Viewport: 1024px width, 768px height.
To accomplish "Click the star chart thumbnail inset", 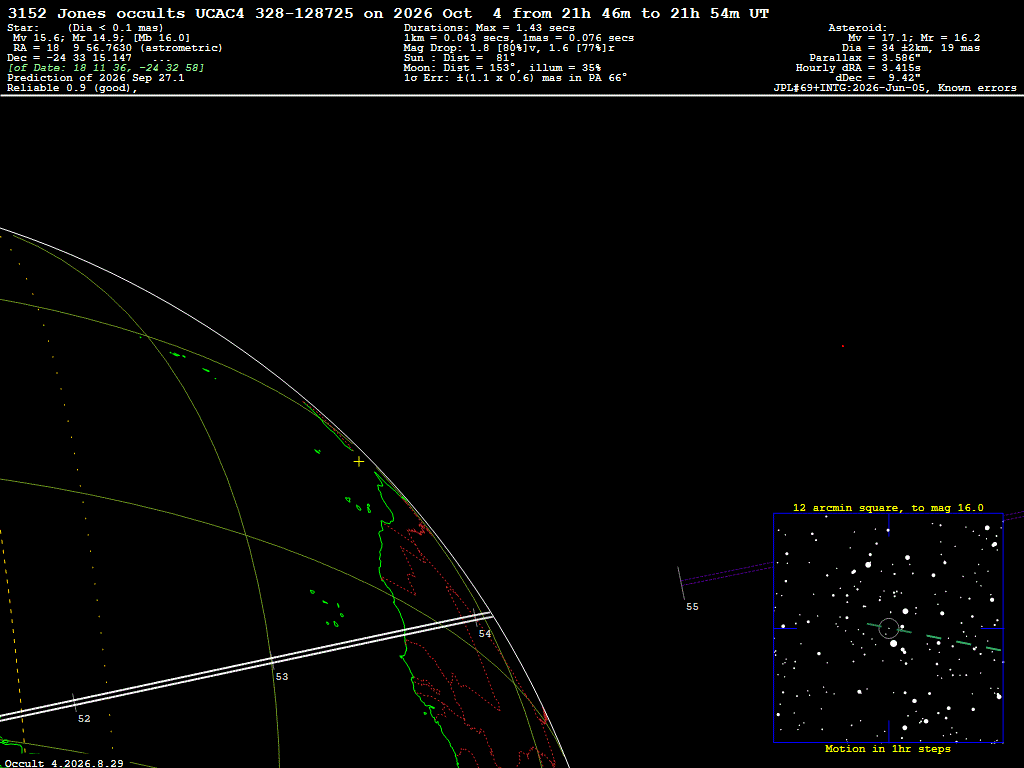I will pyautogui.click(x=888, y=628).
